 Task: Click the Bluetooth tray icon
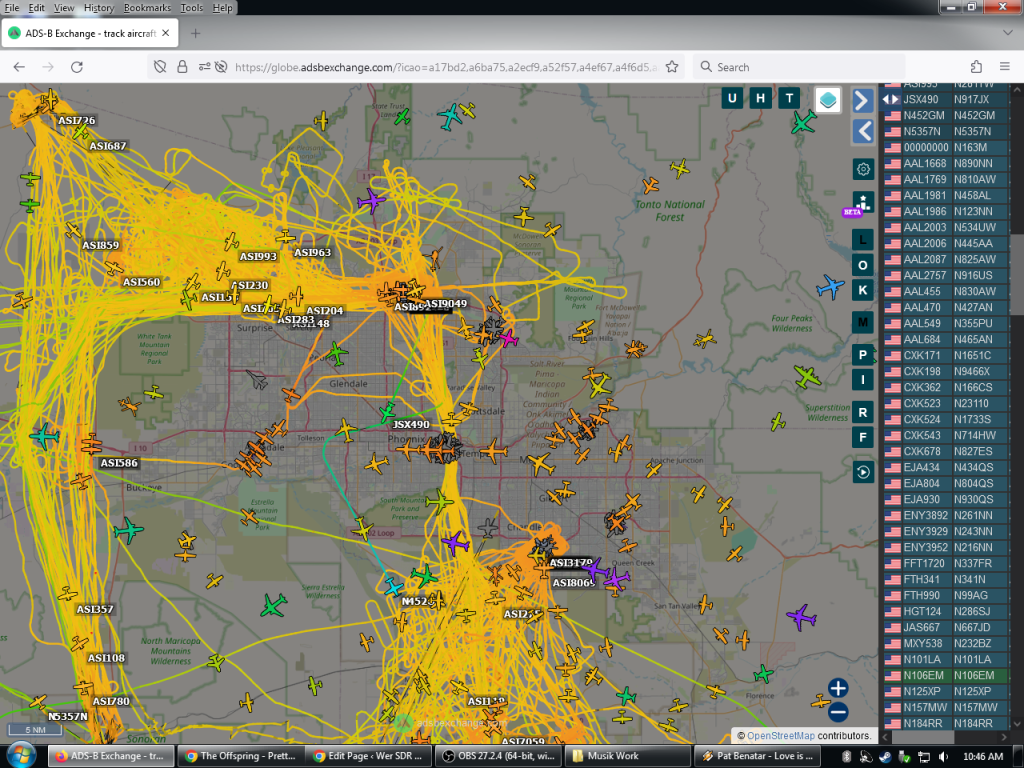pyautogui.click(x=846, y=756)
